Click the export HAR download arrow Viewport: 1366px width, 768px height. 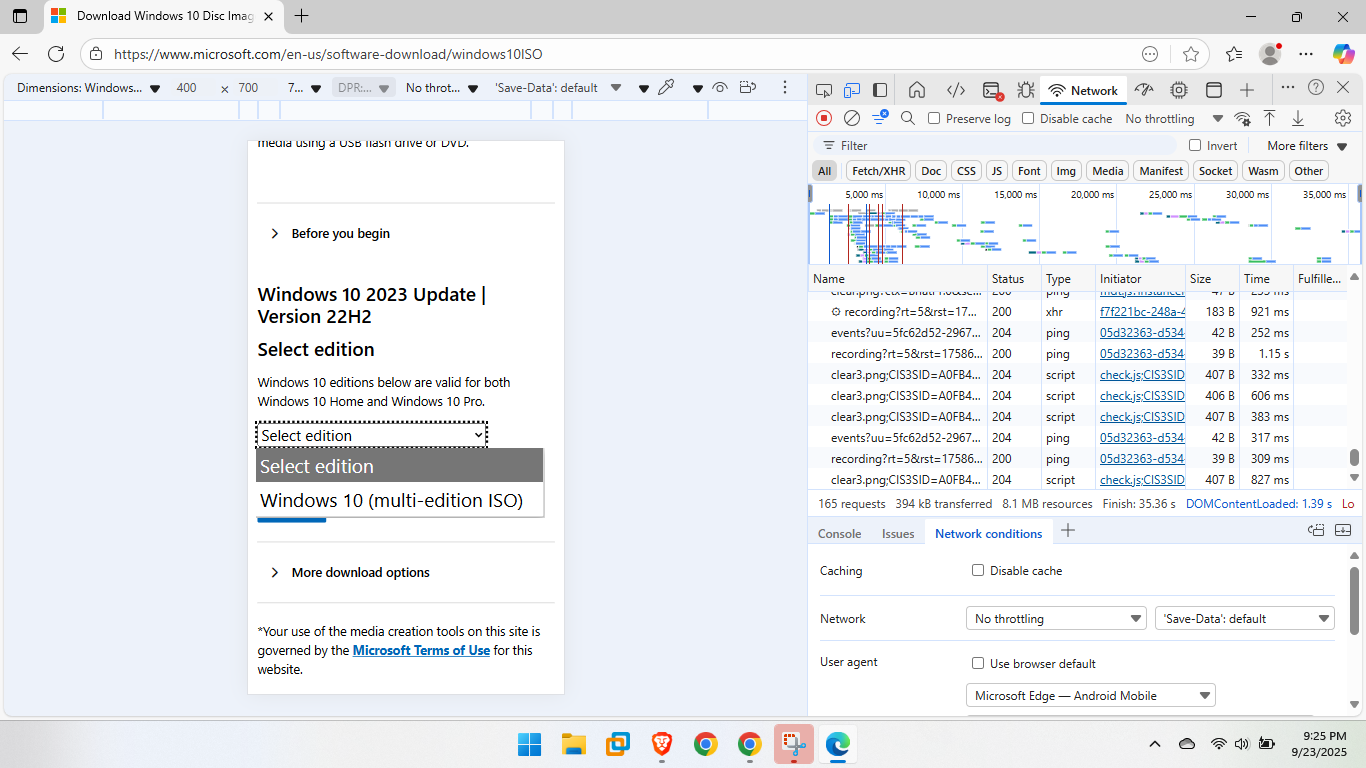click(x=1298, y=118)
